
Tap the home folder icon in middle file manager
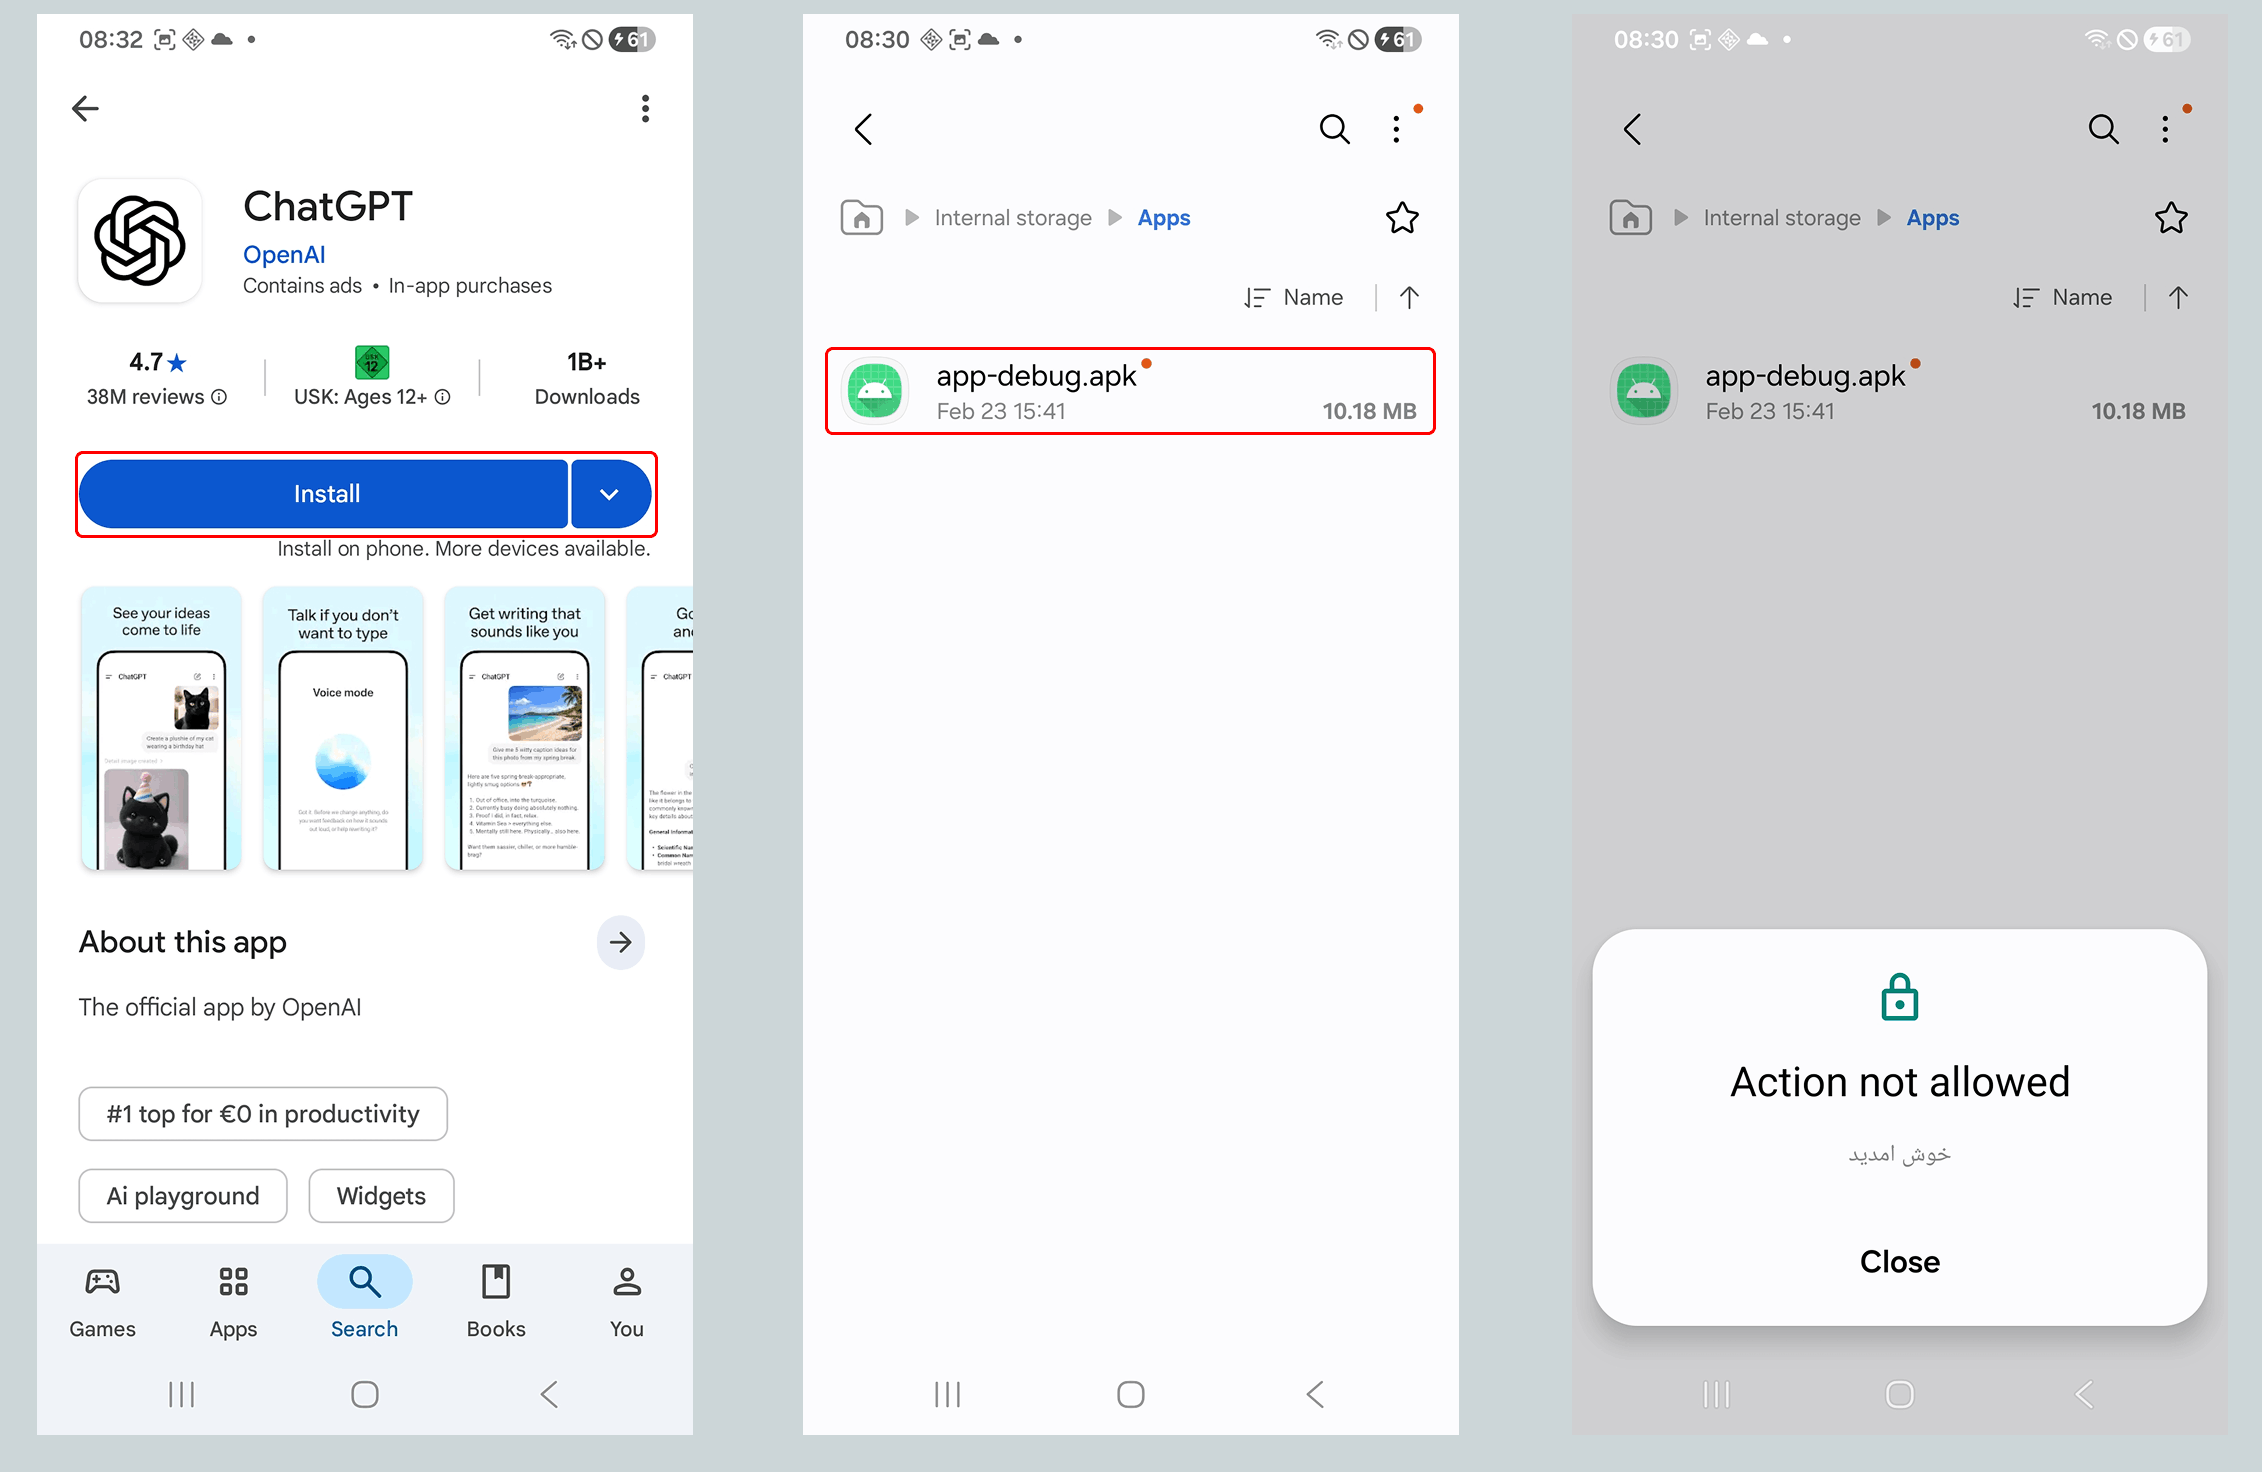click(x=862, y=218)
